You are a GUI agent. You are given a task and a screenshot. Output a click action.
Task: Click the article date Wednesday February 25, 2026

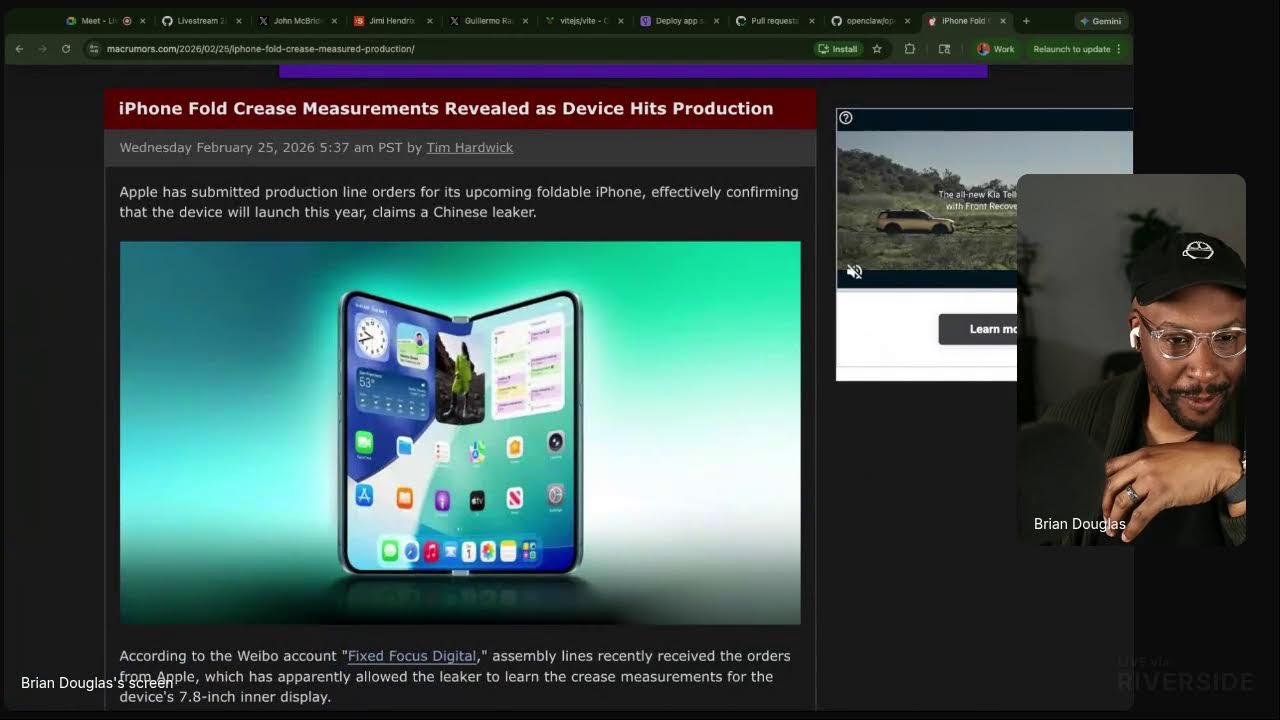pyautogui.click(x=217, y=148)
